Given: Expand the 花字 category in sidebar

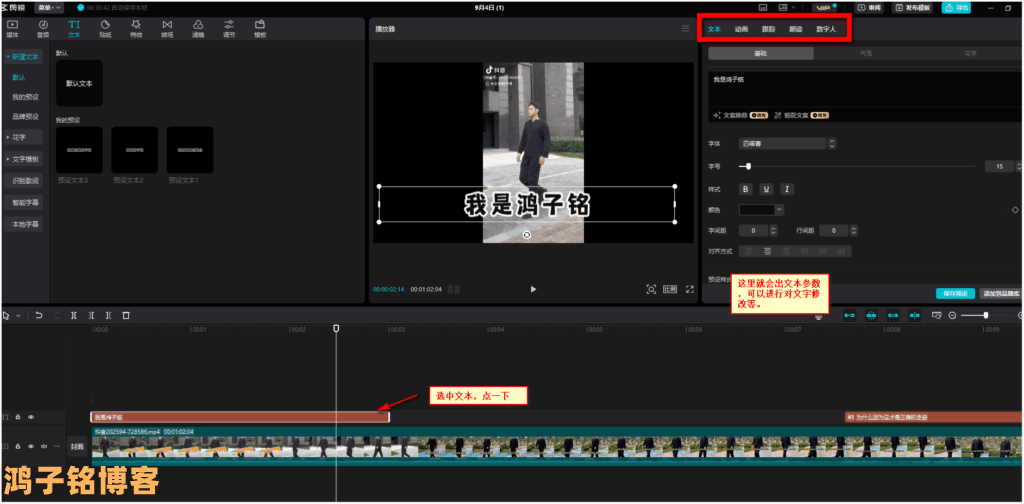Looking at the screenshot, I should [21, 137].
